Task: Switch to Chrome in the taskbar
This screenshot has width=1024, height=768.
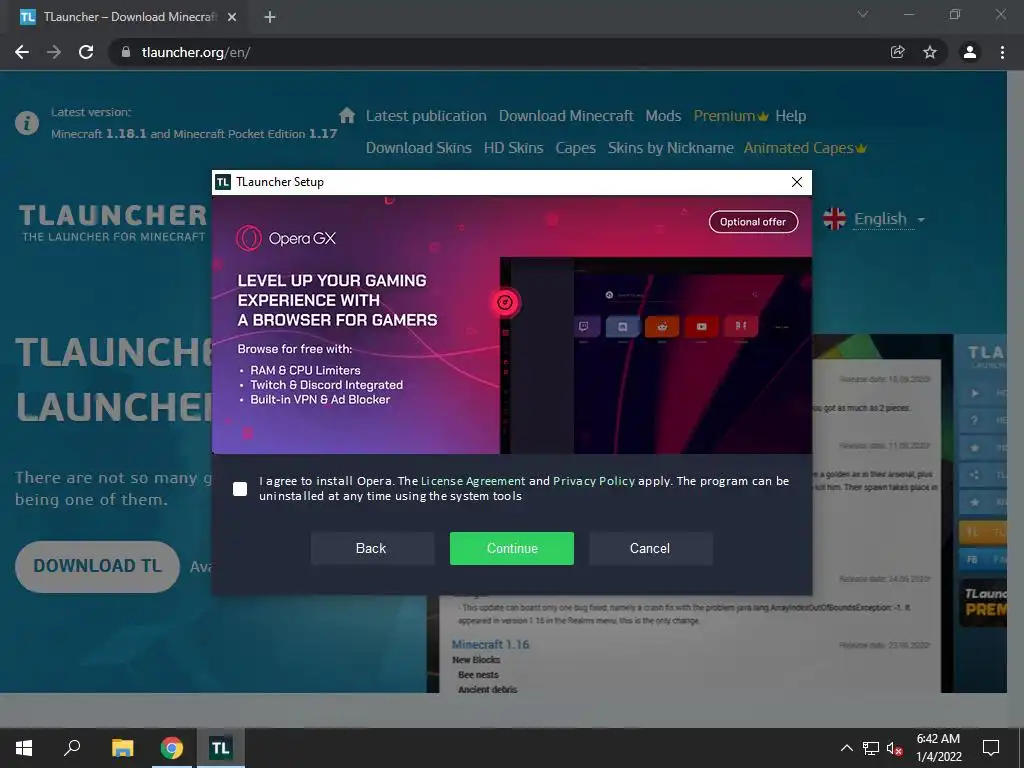Action: pos(172,748)
